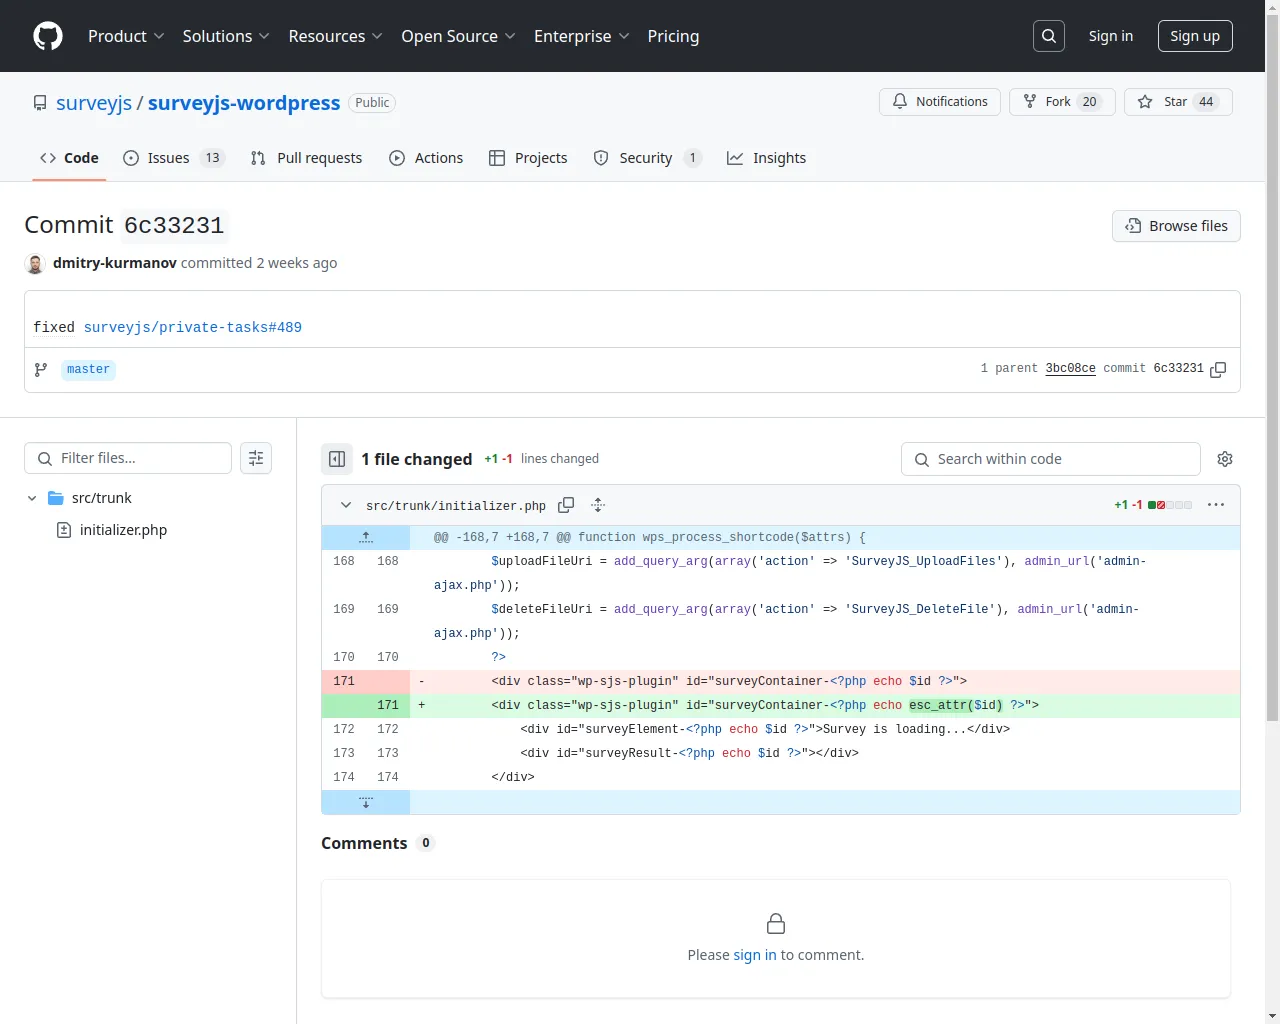The height and width of the screenshot is (1024, 1280).
Task: Click the master branch label
Action: tap(88, 370)
